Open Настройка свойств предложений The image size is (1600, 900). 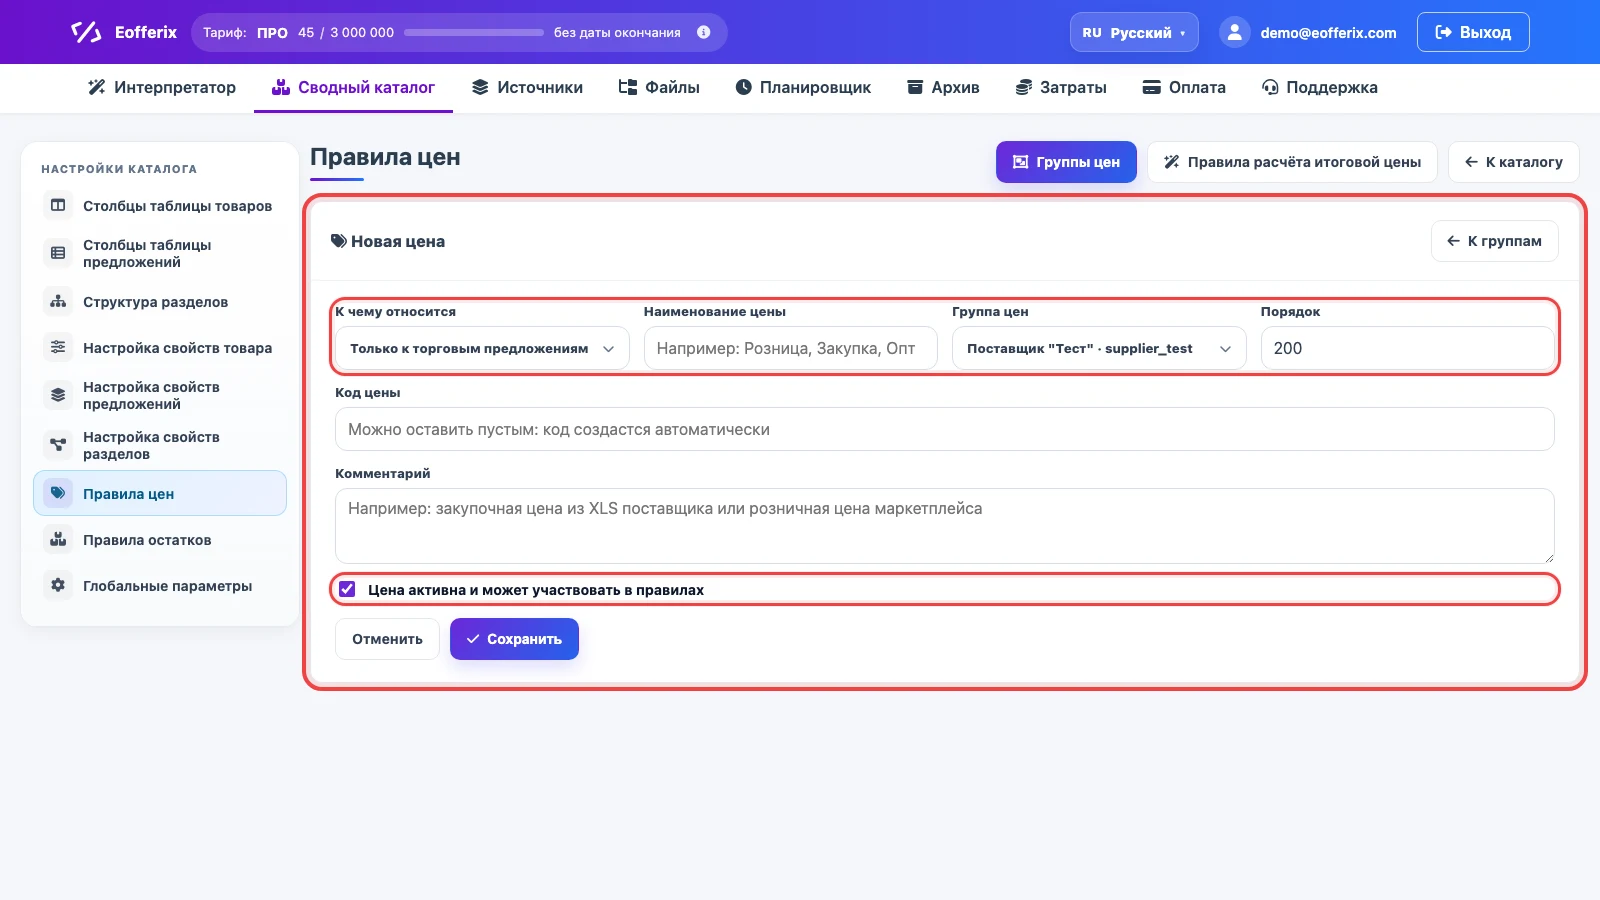click(160, 395)
